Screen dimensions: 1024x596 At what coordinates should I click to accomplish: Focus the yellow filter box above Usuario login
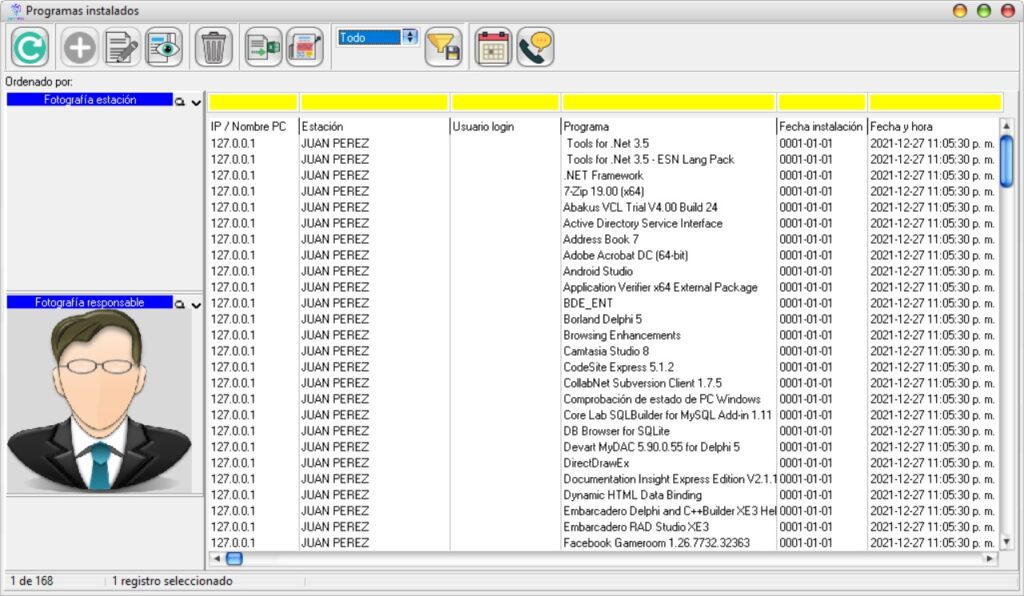pyautogui.click(x=505, y=102)
